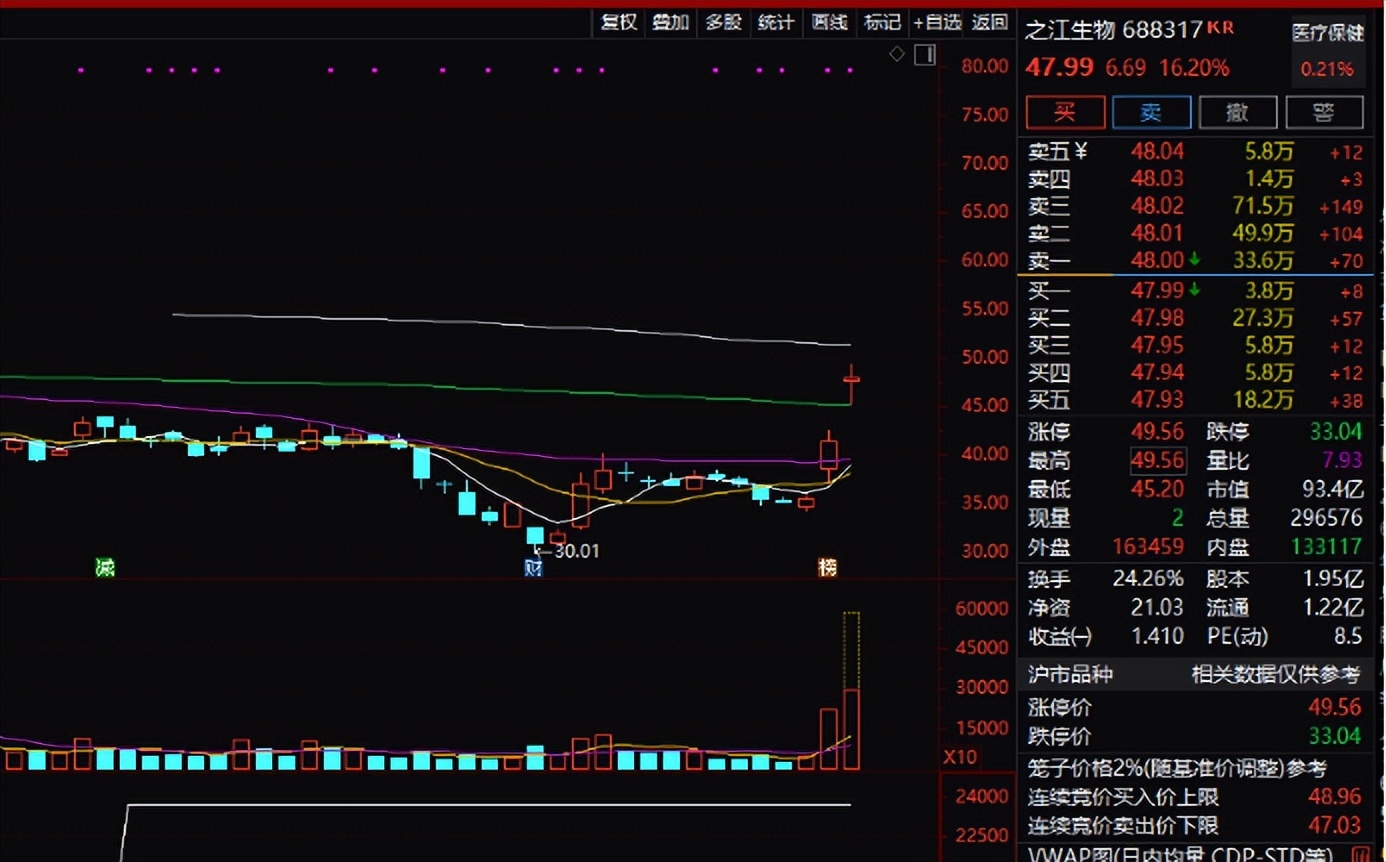Click the diamond marker icon above chart

(897, 54)
